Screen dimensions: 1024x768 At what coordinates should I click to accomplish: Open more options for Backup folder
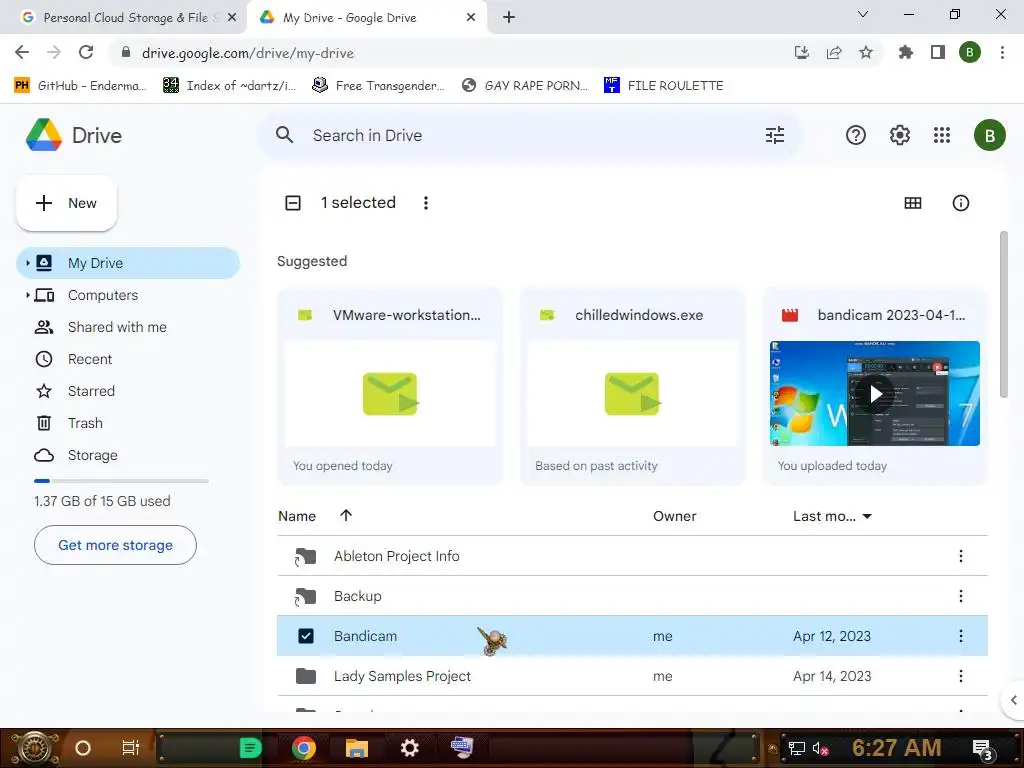[960, 596]
